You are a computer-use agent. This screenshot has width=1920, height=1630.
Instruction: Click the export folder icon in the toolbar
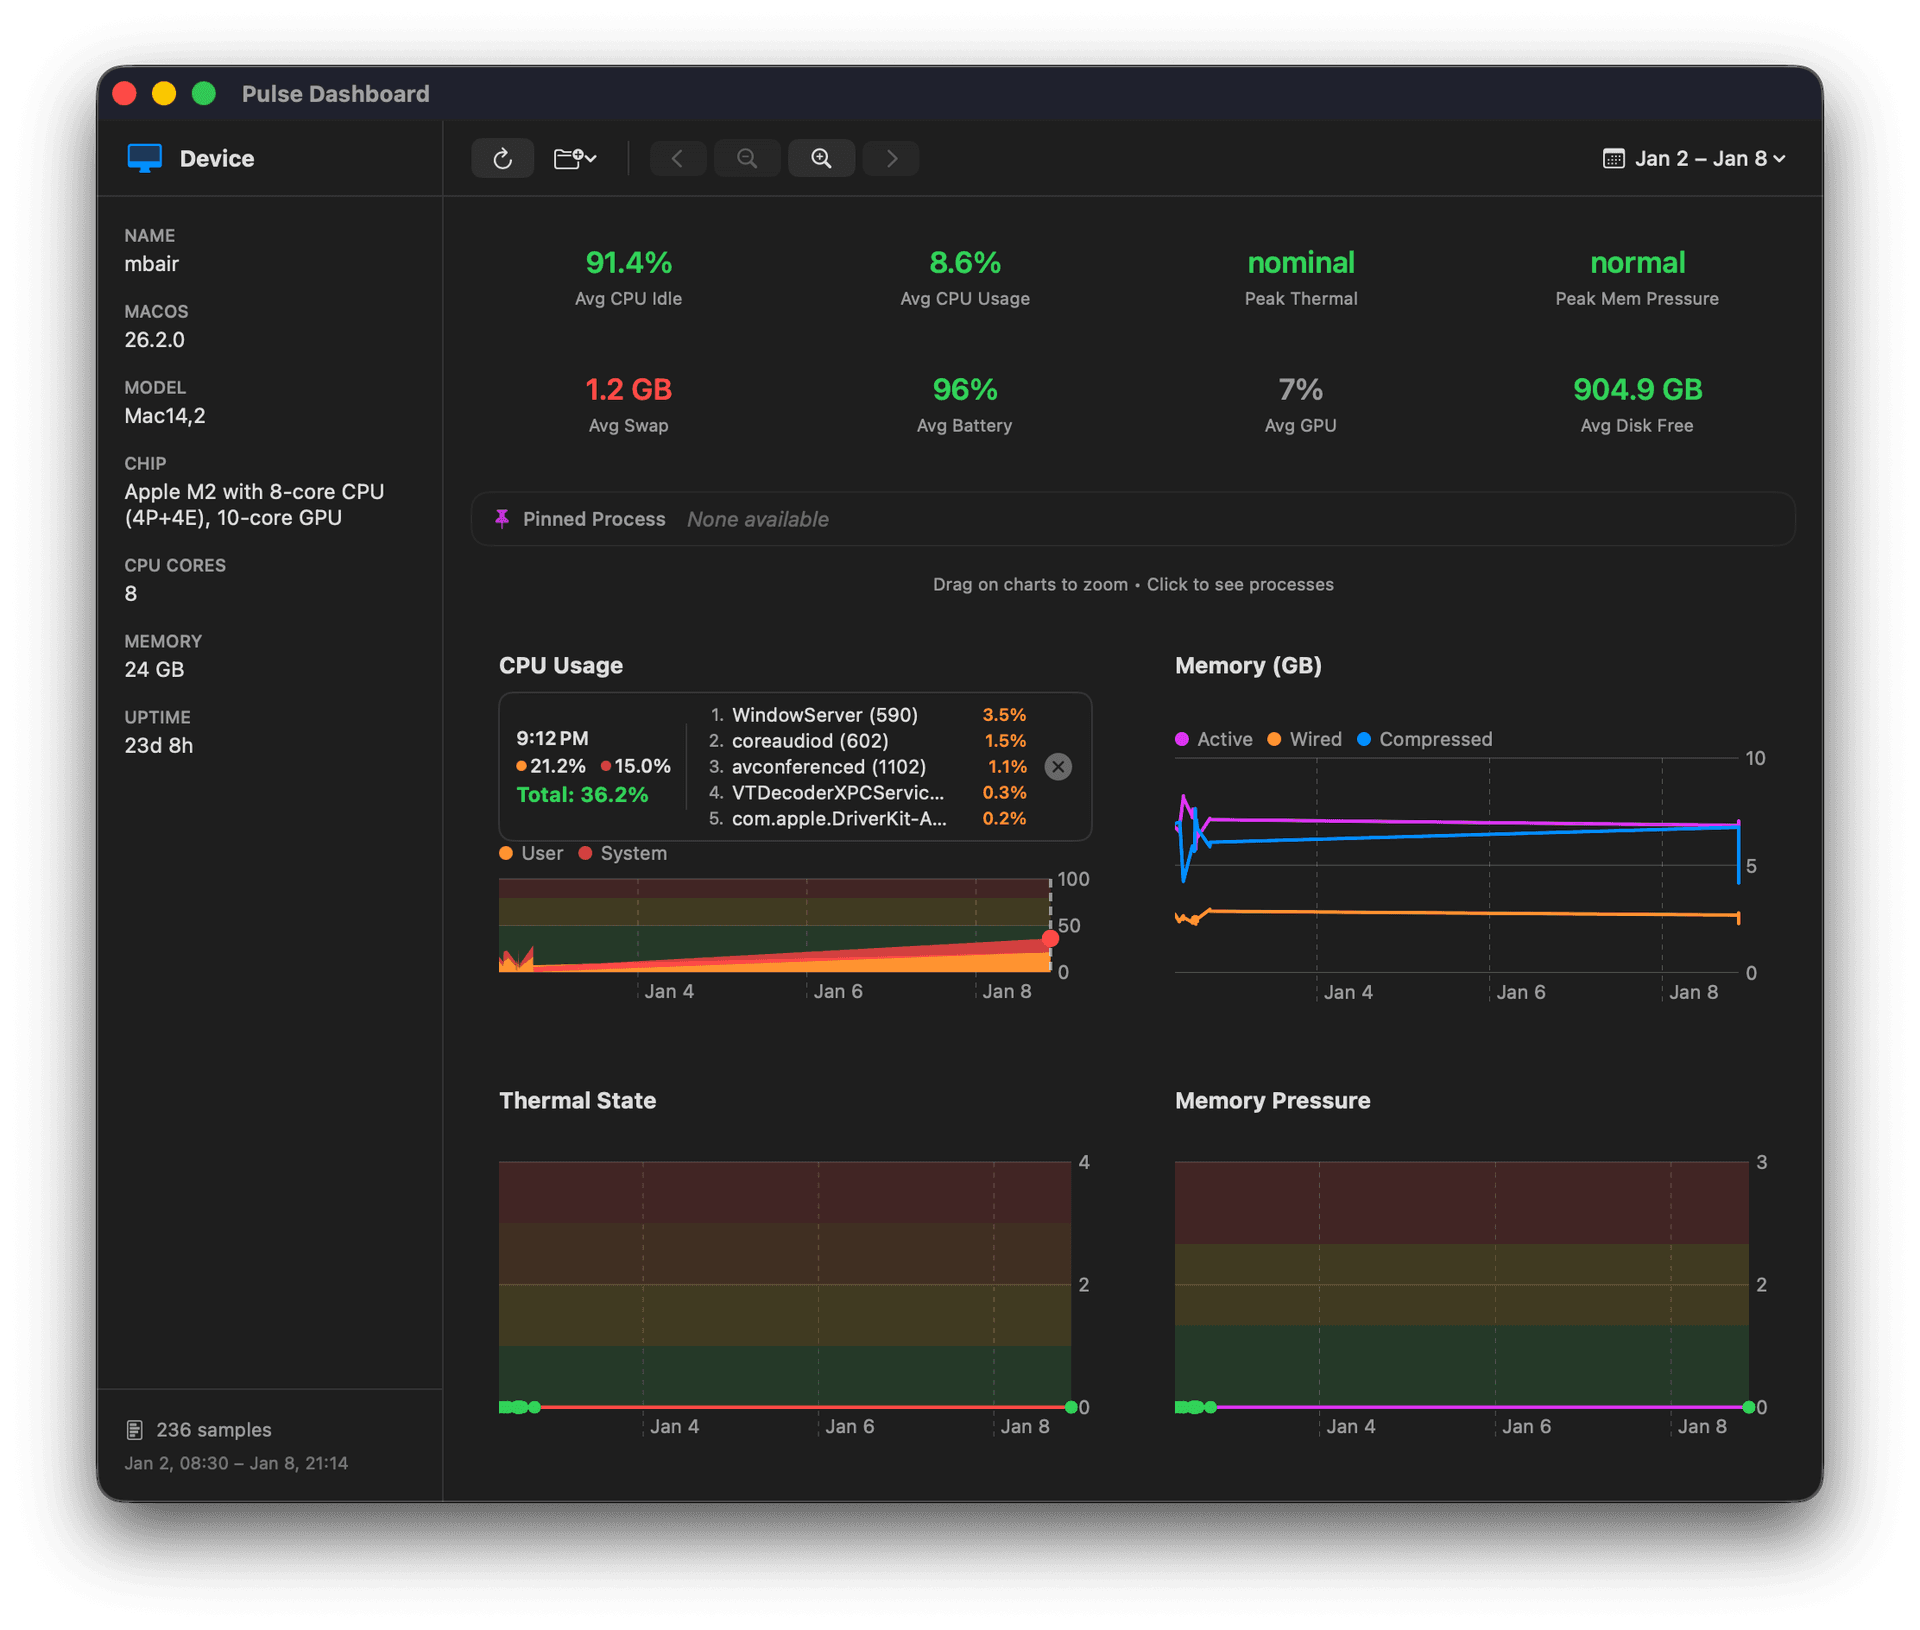coord(567,158)
